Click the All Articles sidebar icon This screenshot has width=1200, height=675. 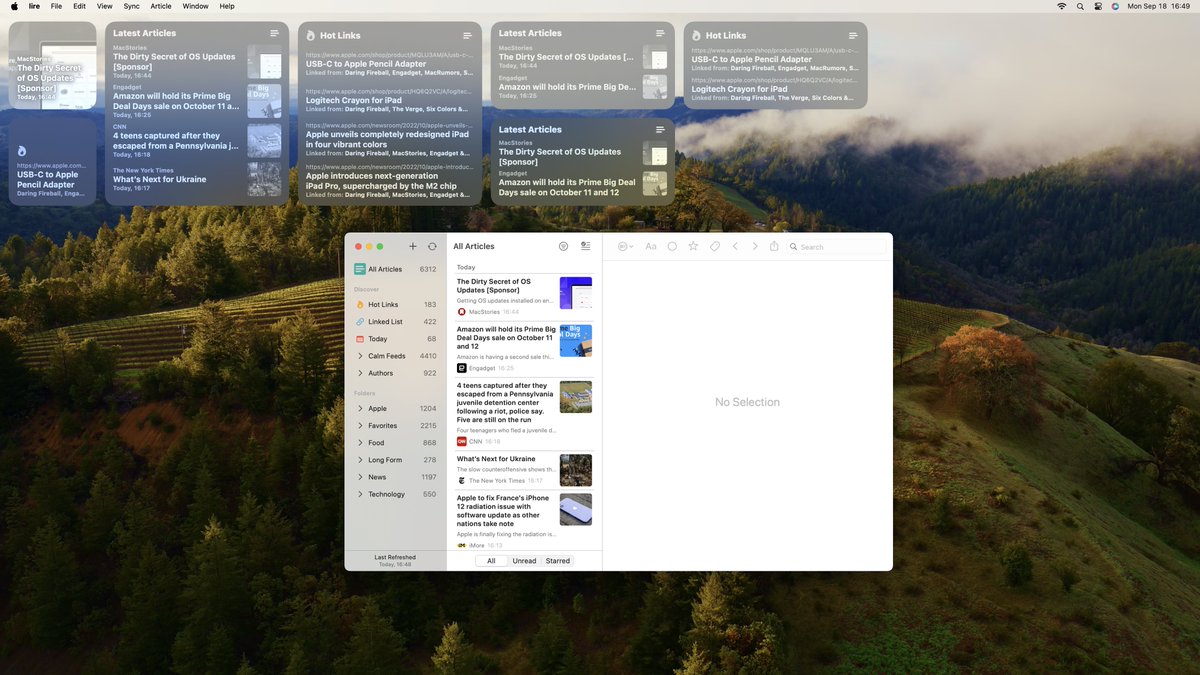[360, 269]
